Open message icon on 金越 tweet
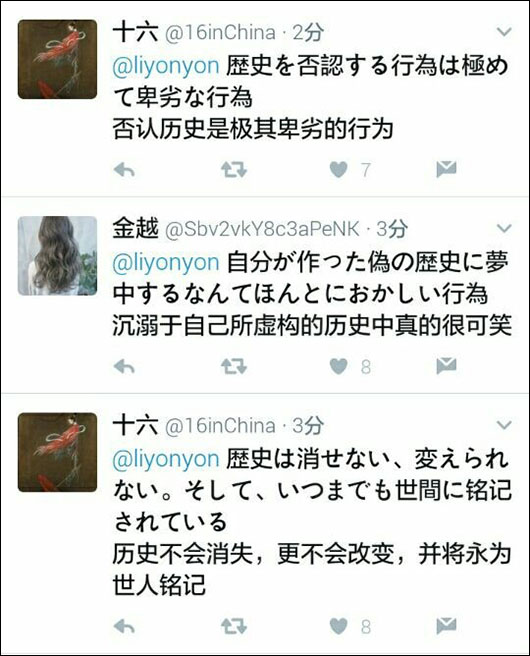Image resolution: width=530 pixels, height=656 pixels. (446, 365)
